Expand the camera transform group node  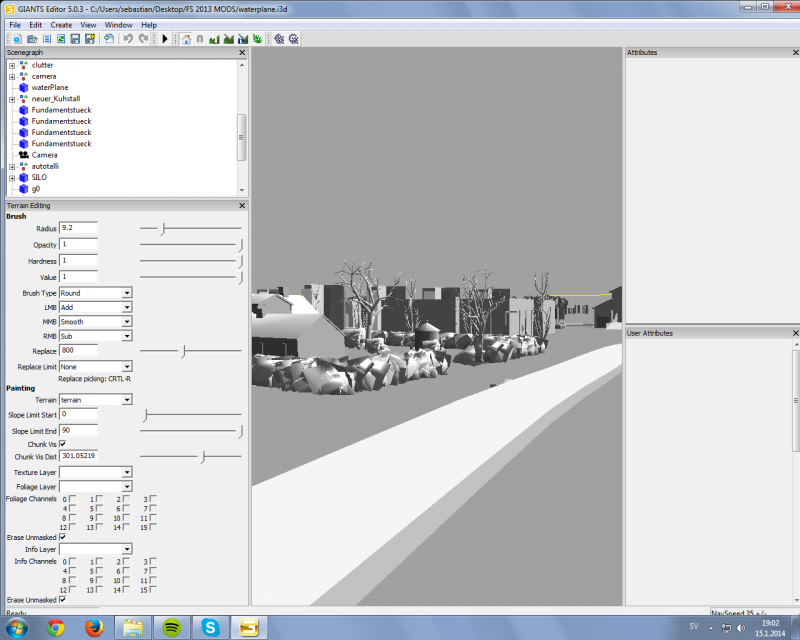click(12, 77)
